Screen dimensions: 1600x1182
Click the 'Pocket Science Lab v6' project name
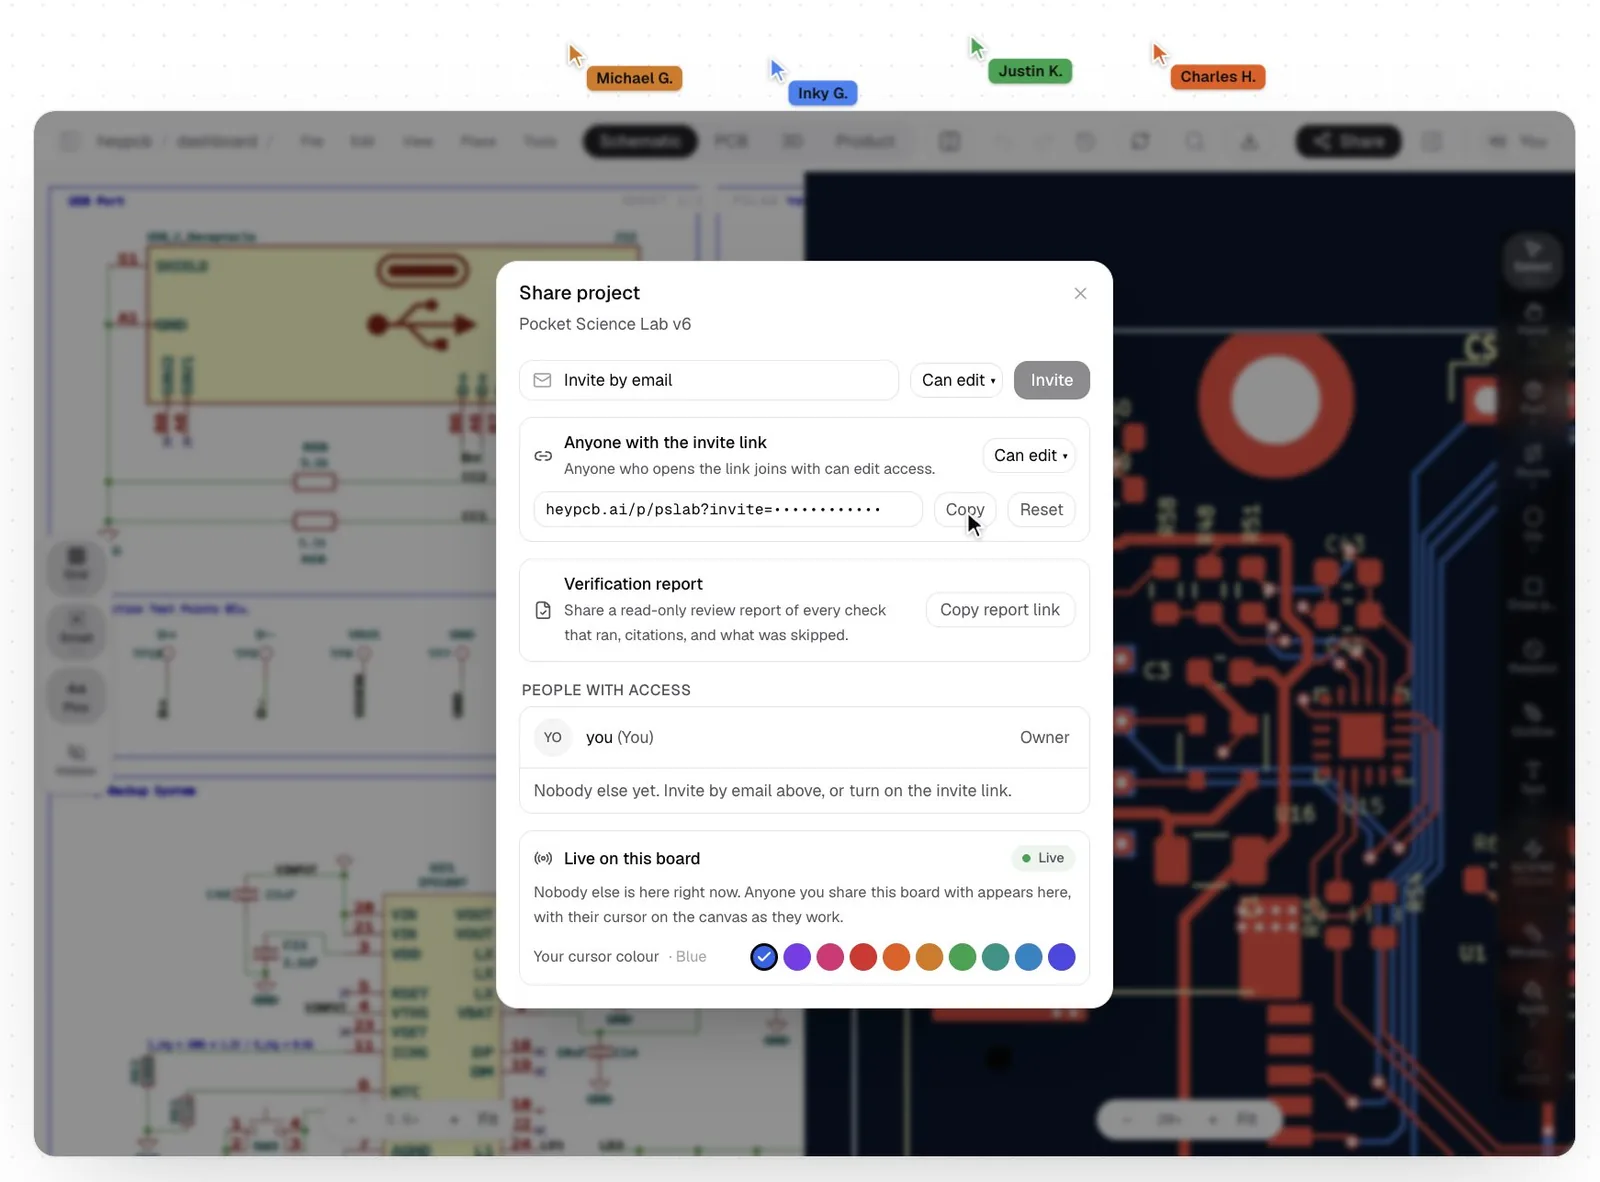605,324
